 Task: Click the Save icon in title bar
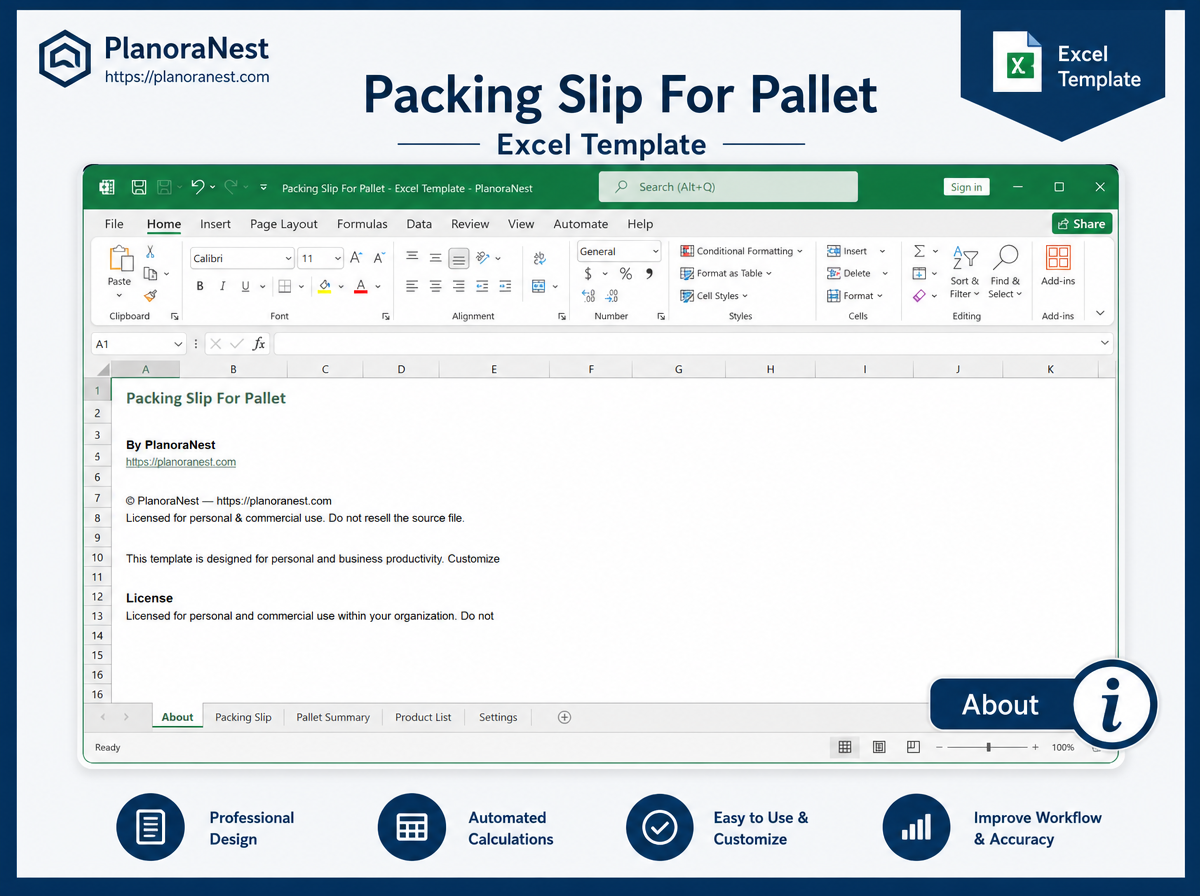coord(139,187)
